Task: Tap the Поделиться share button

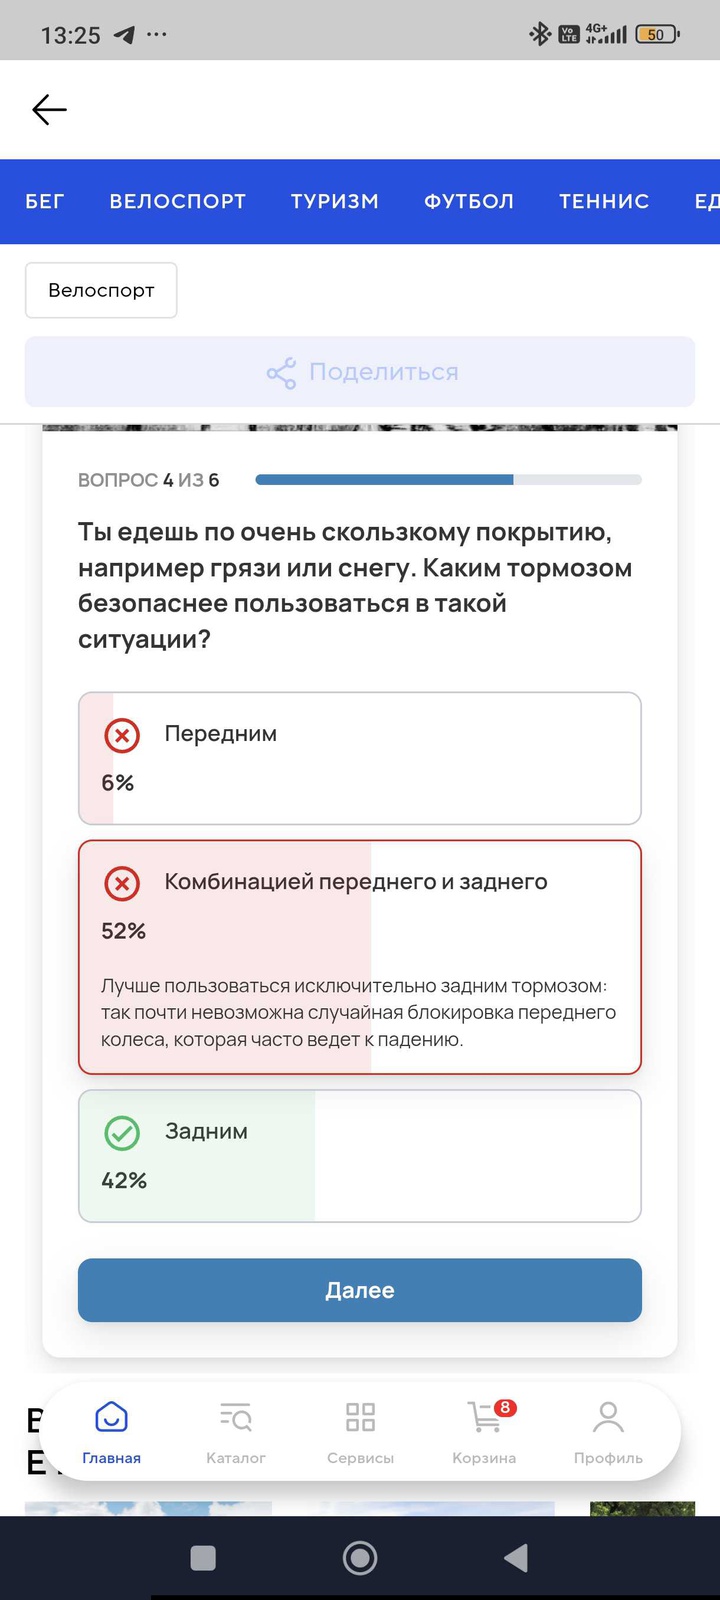Action: (x=360, y=372)
